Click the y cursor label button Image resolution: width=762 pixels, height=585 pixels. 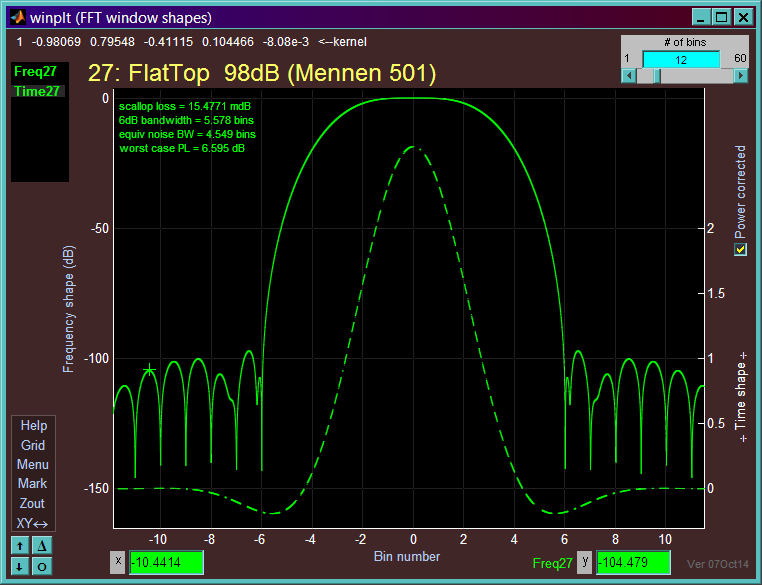click(585, 562)
